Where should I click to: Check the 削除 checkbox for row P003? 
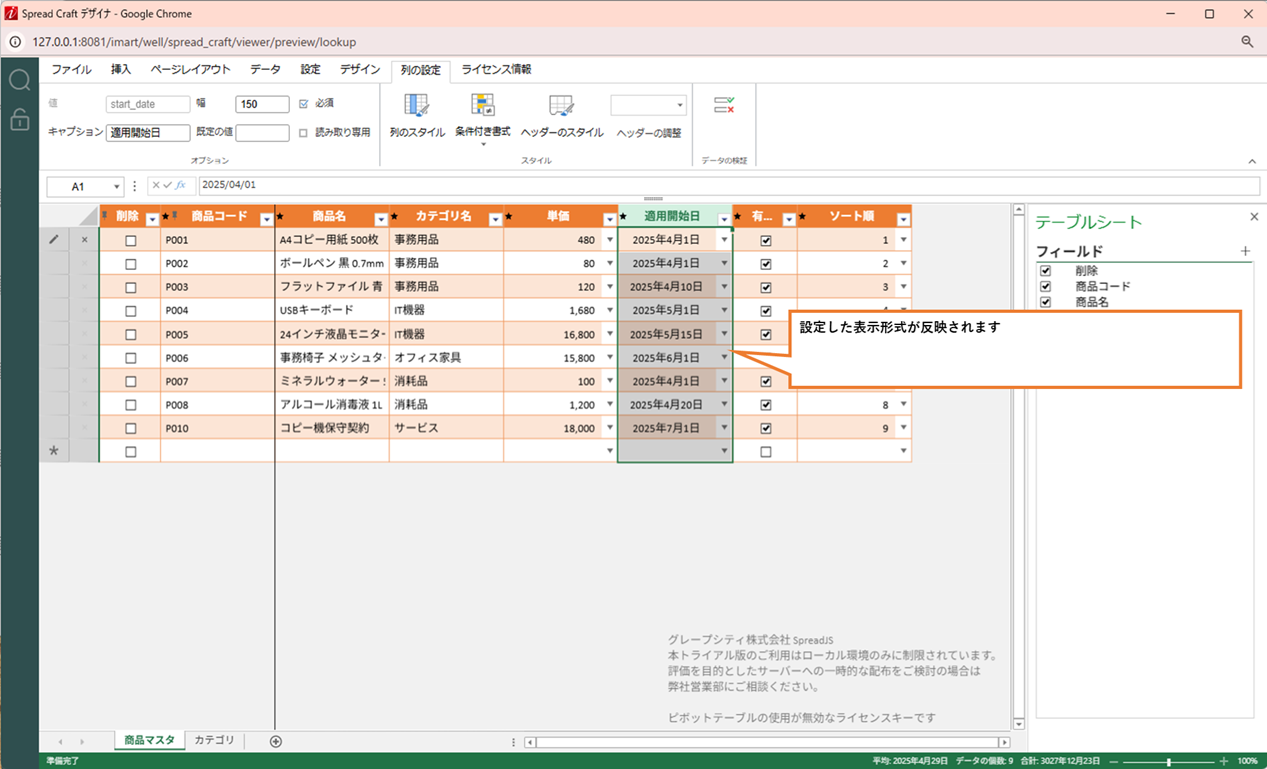[131, 288]
